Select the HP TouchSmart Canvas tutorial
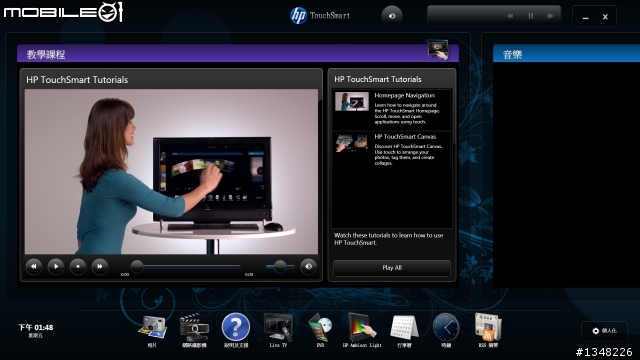The width and height of the screenshot is (640, 360). coord(392,151)
